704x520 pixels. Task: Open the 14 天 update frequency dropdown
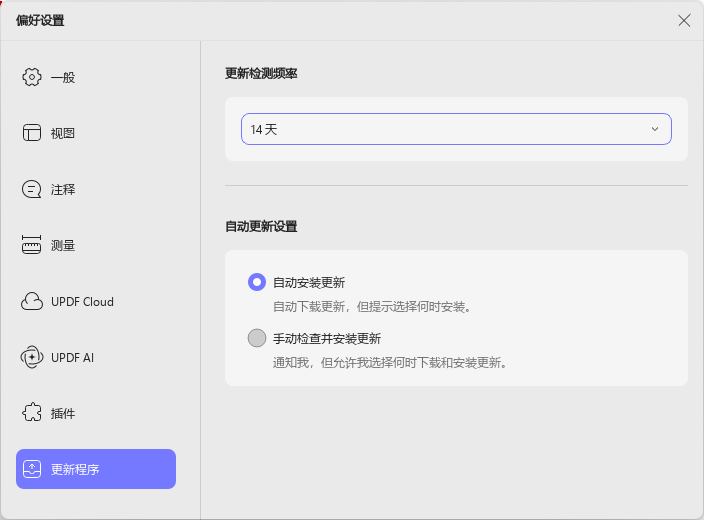point(456,129)
